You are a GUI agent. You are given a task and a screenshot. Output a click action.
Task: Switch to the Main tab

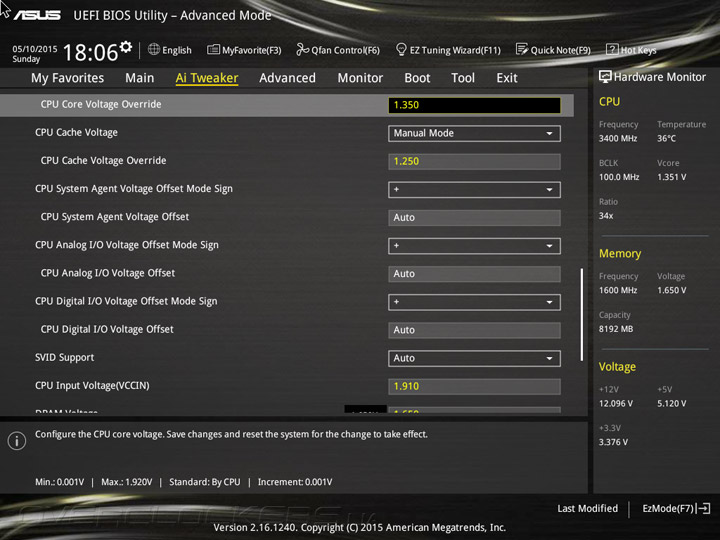pos(140,78)
